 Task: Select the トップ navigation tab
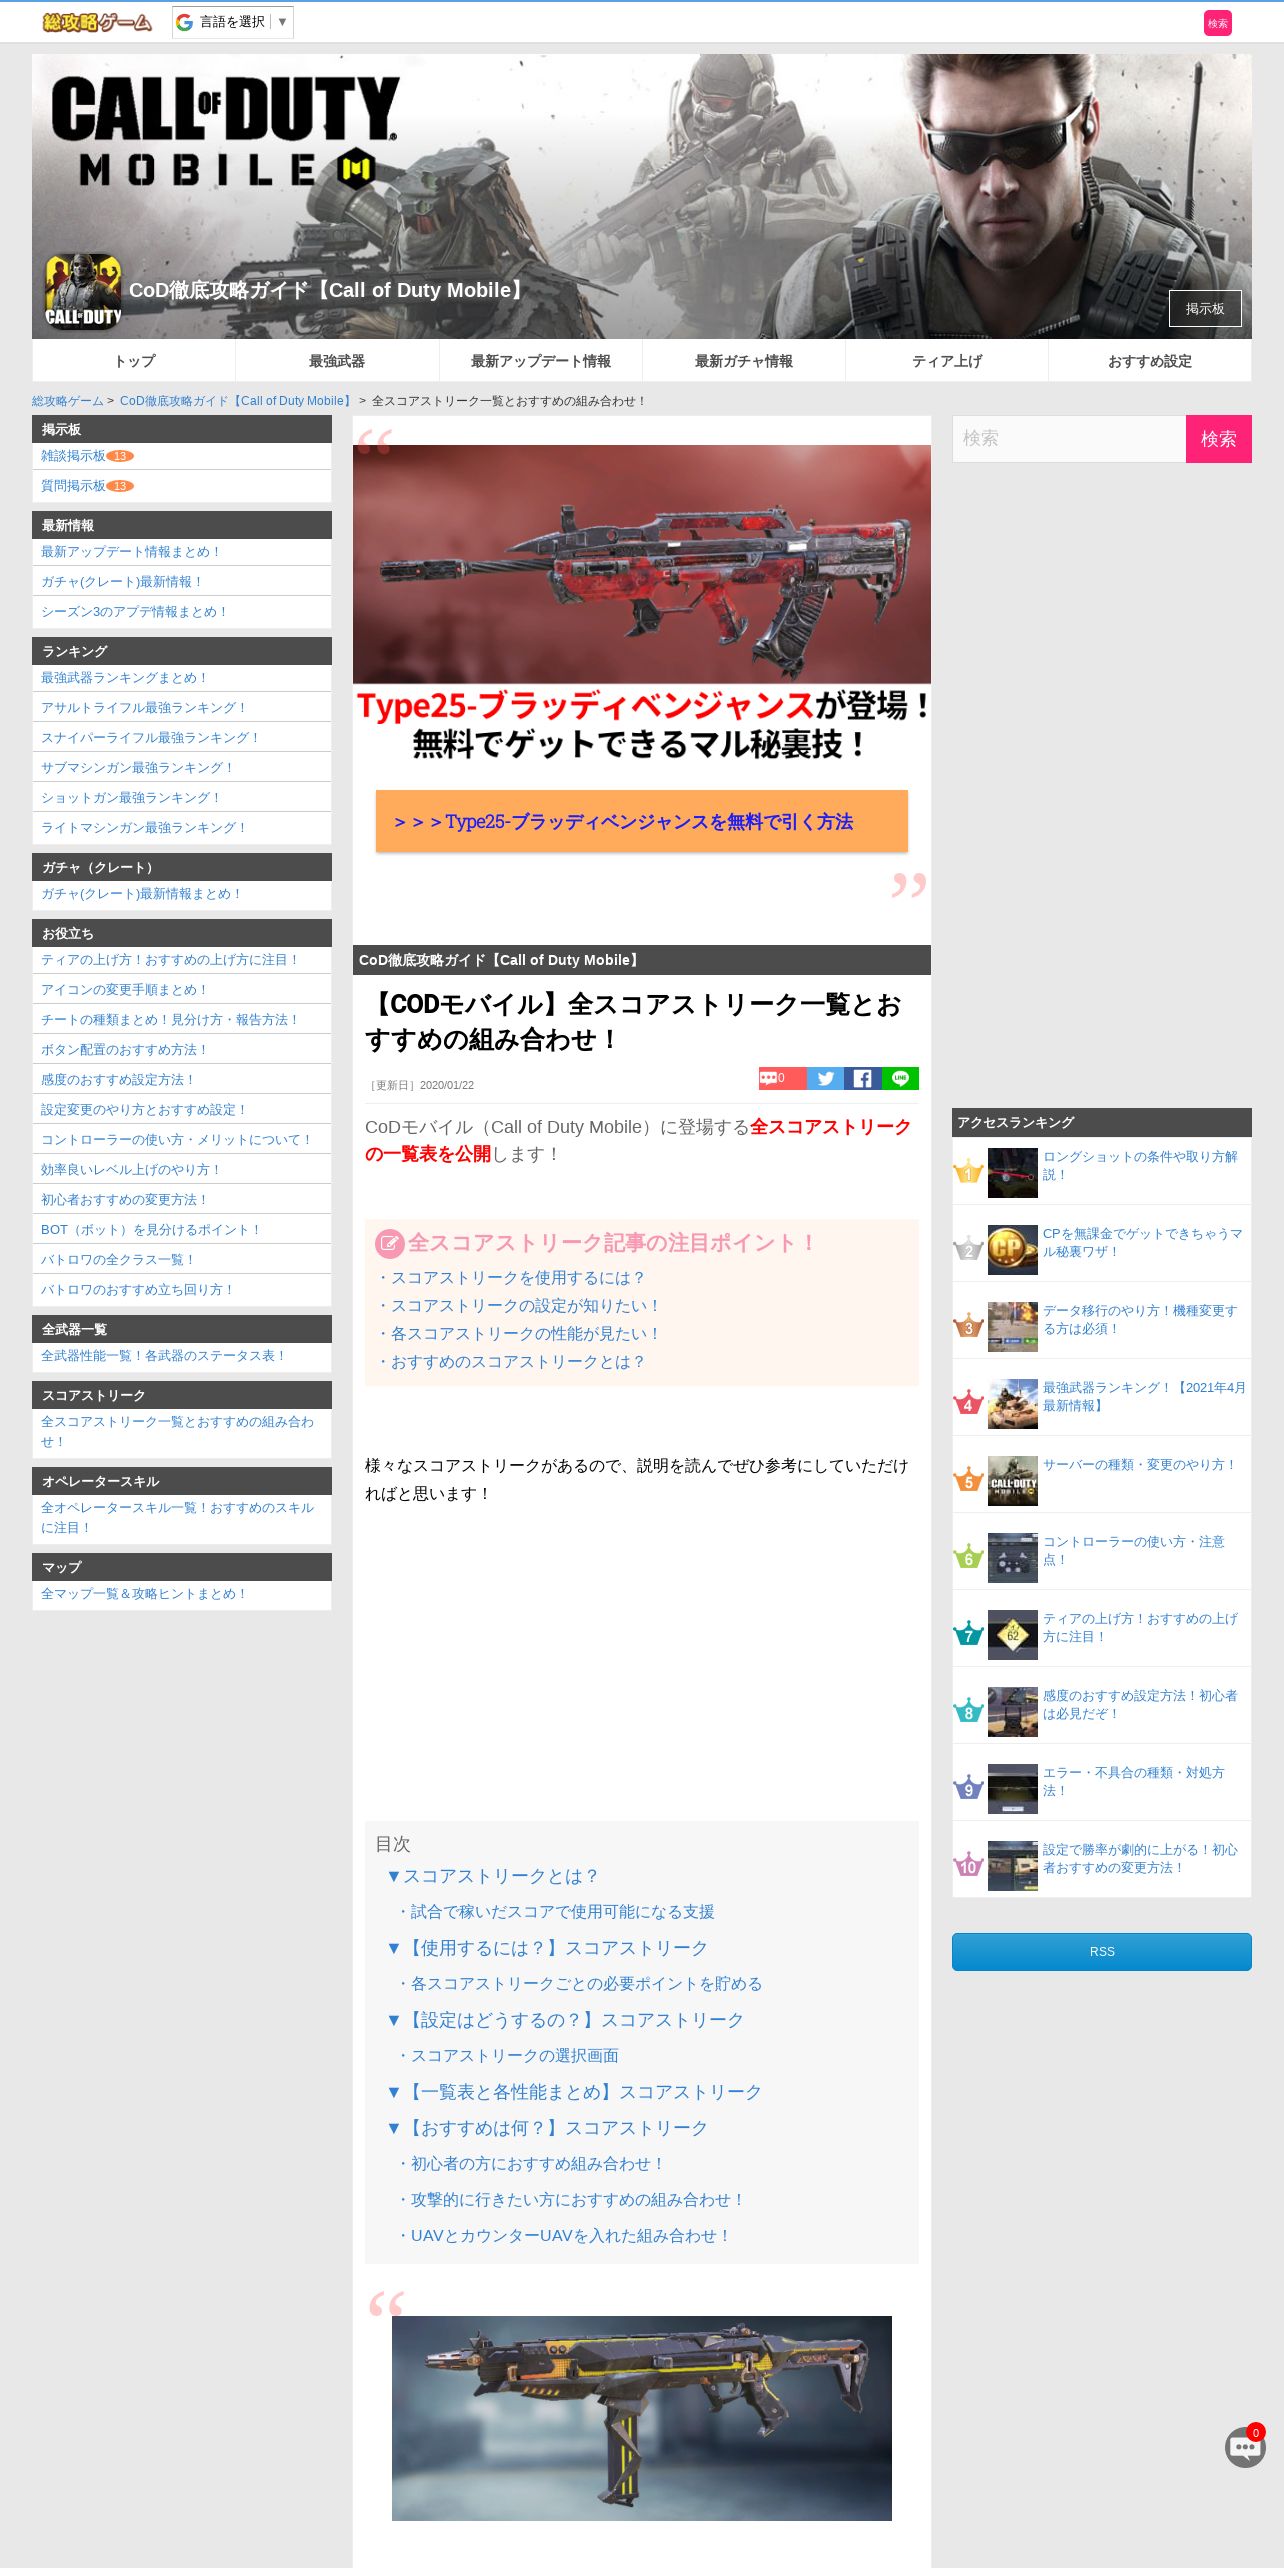click(x=134, y=361)
